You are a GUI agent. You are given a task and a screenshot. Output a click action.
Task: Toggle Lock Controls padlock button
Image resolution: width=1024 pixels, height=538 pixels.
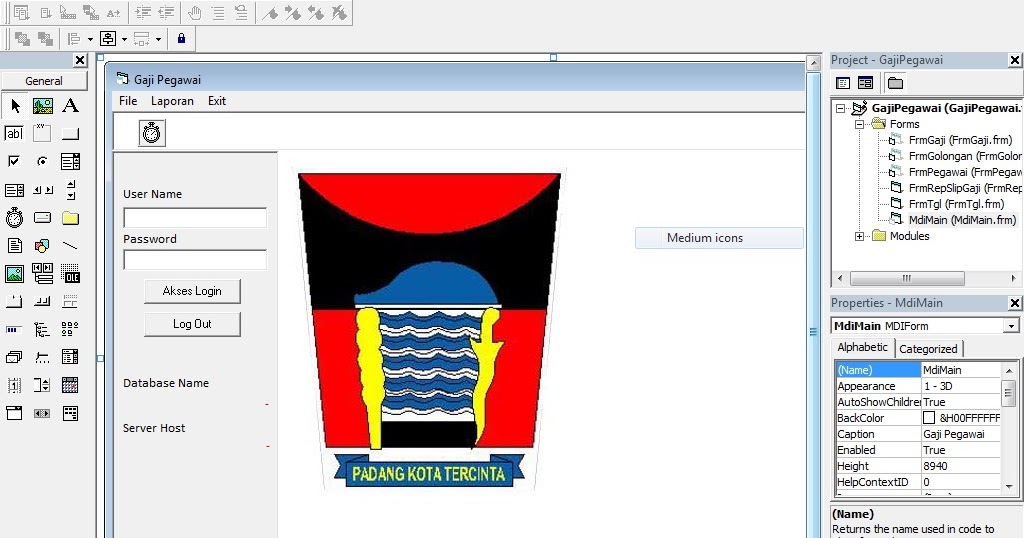[x=182, y=39]
